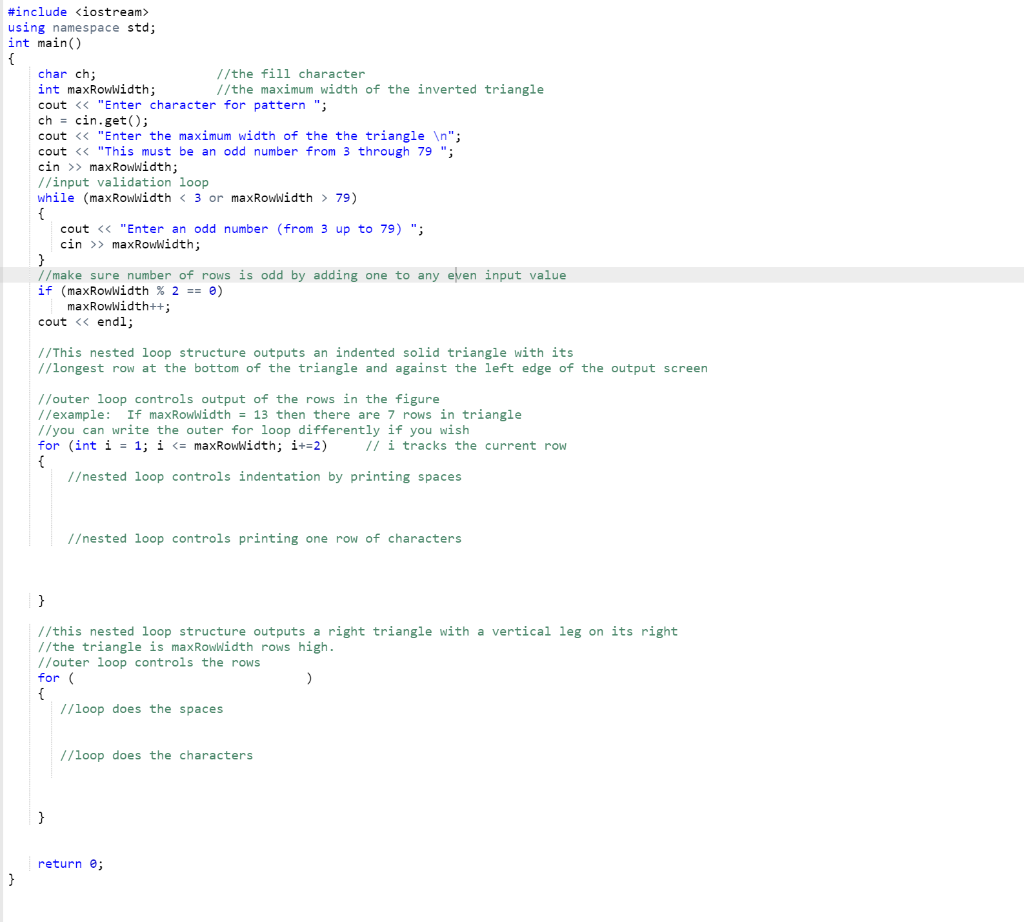Click '//the triangle is maxRowWidth rows high.' comment
Image resolution: width=1024 pixels, height=922 pixels.
(186, 647)
